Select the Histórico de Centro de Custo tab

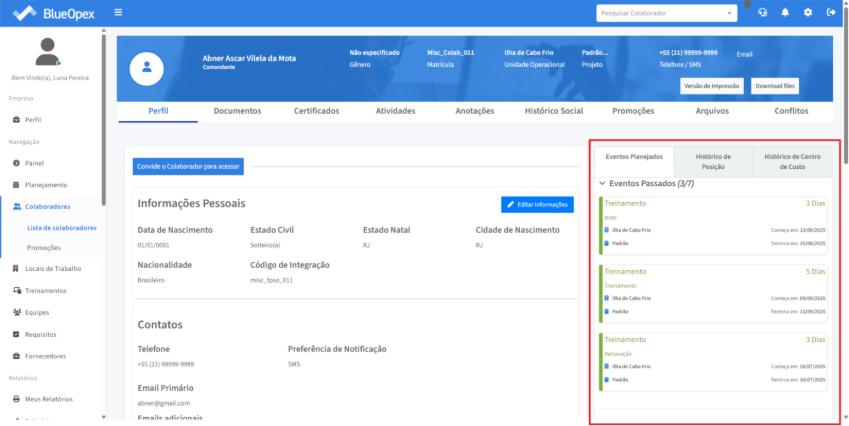(x=792, y=162)
